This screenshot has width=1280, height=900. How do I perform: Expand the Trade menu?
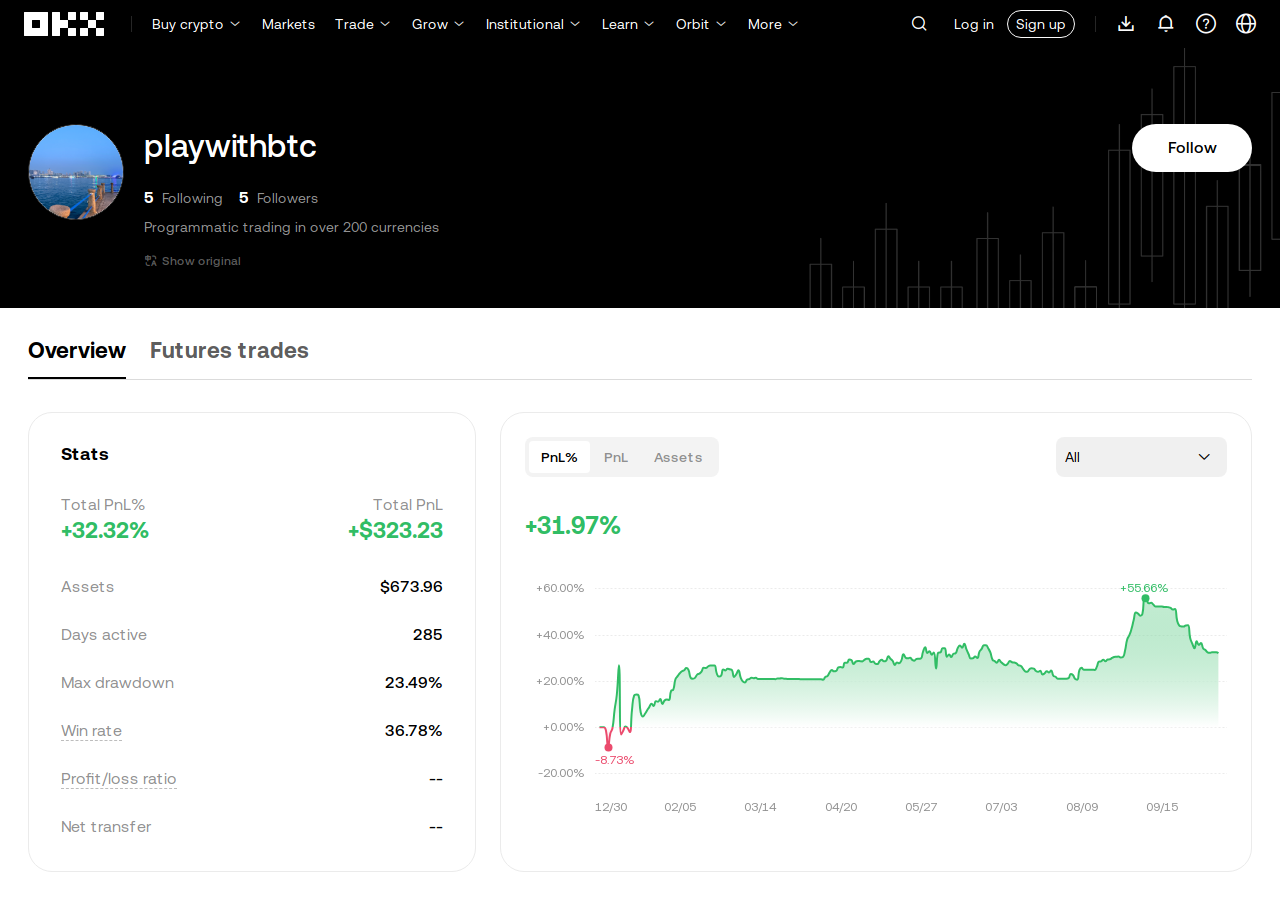(x=363, y=24)
